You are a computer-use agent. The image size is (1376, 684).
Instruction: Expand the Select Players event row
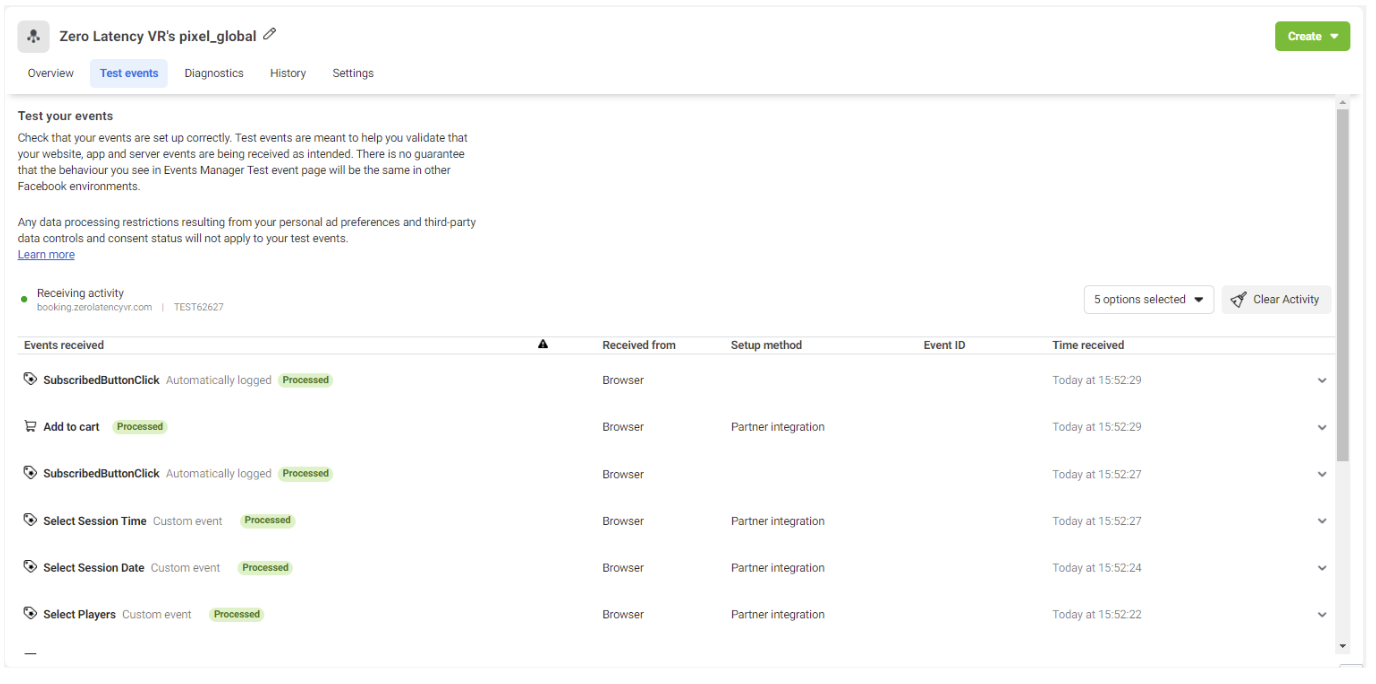(1322, 615)
